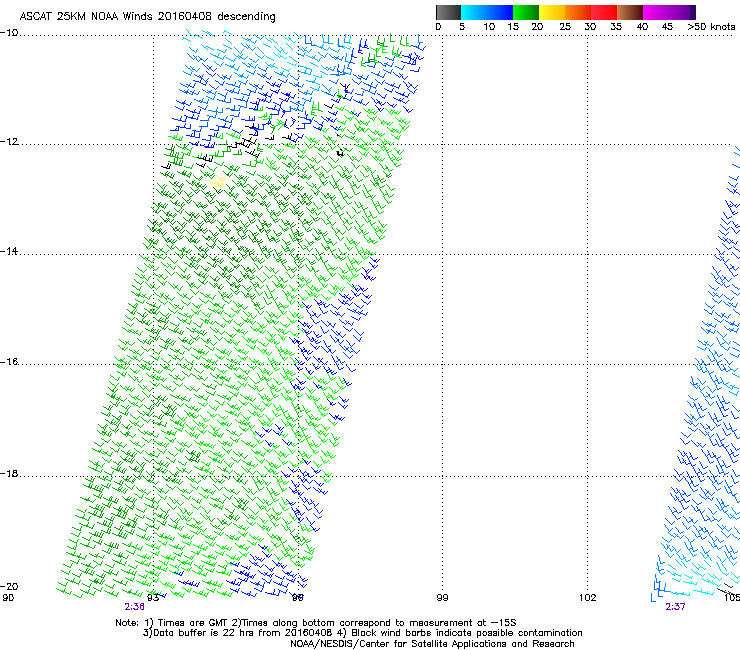Click the plot title 'ASCAT 25KM NOAA Winds 20160408 descending'
This screenshot has height=650, width=740.
tap(148, 17)
